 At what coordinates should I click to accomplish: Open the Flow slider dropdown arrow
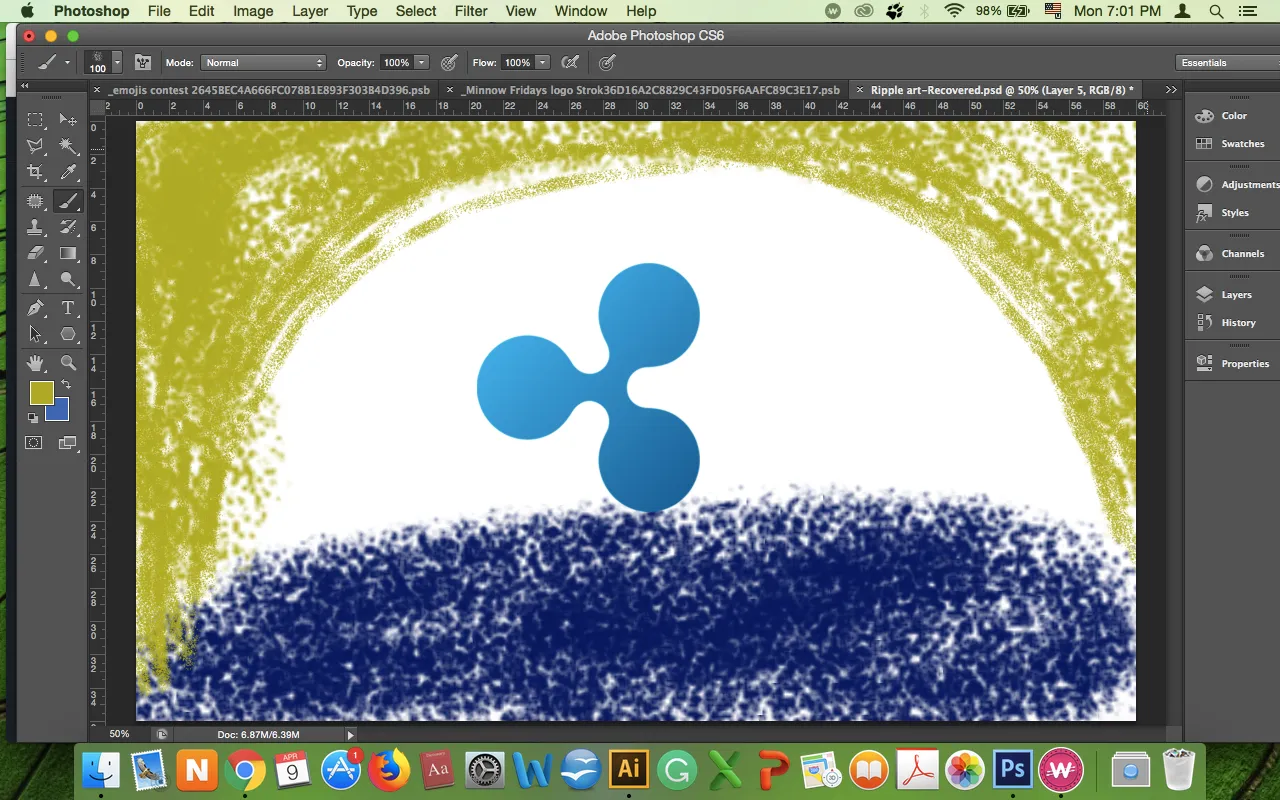pos(542,62)
